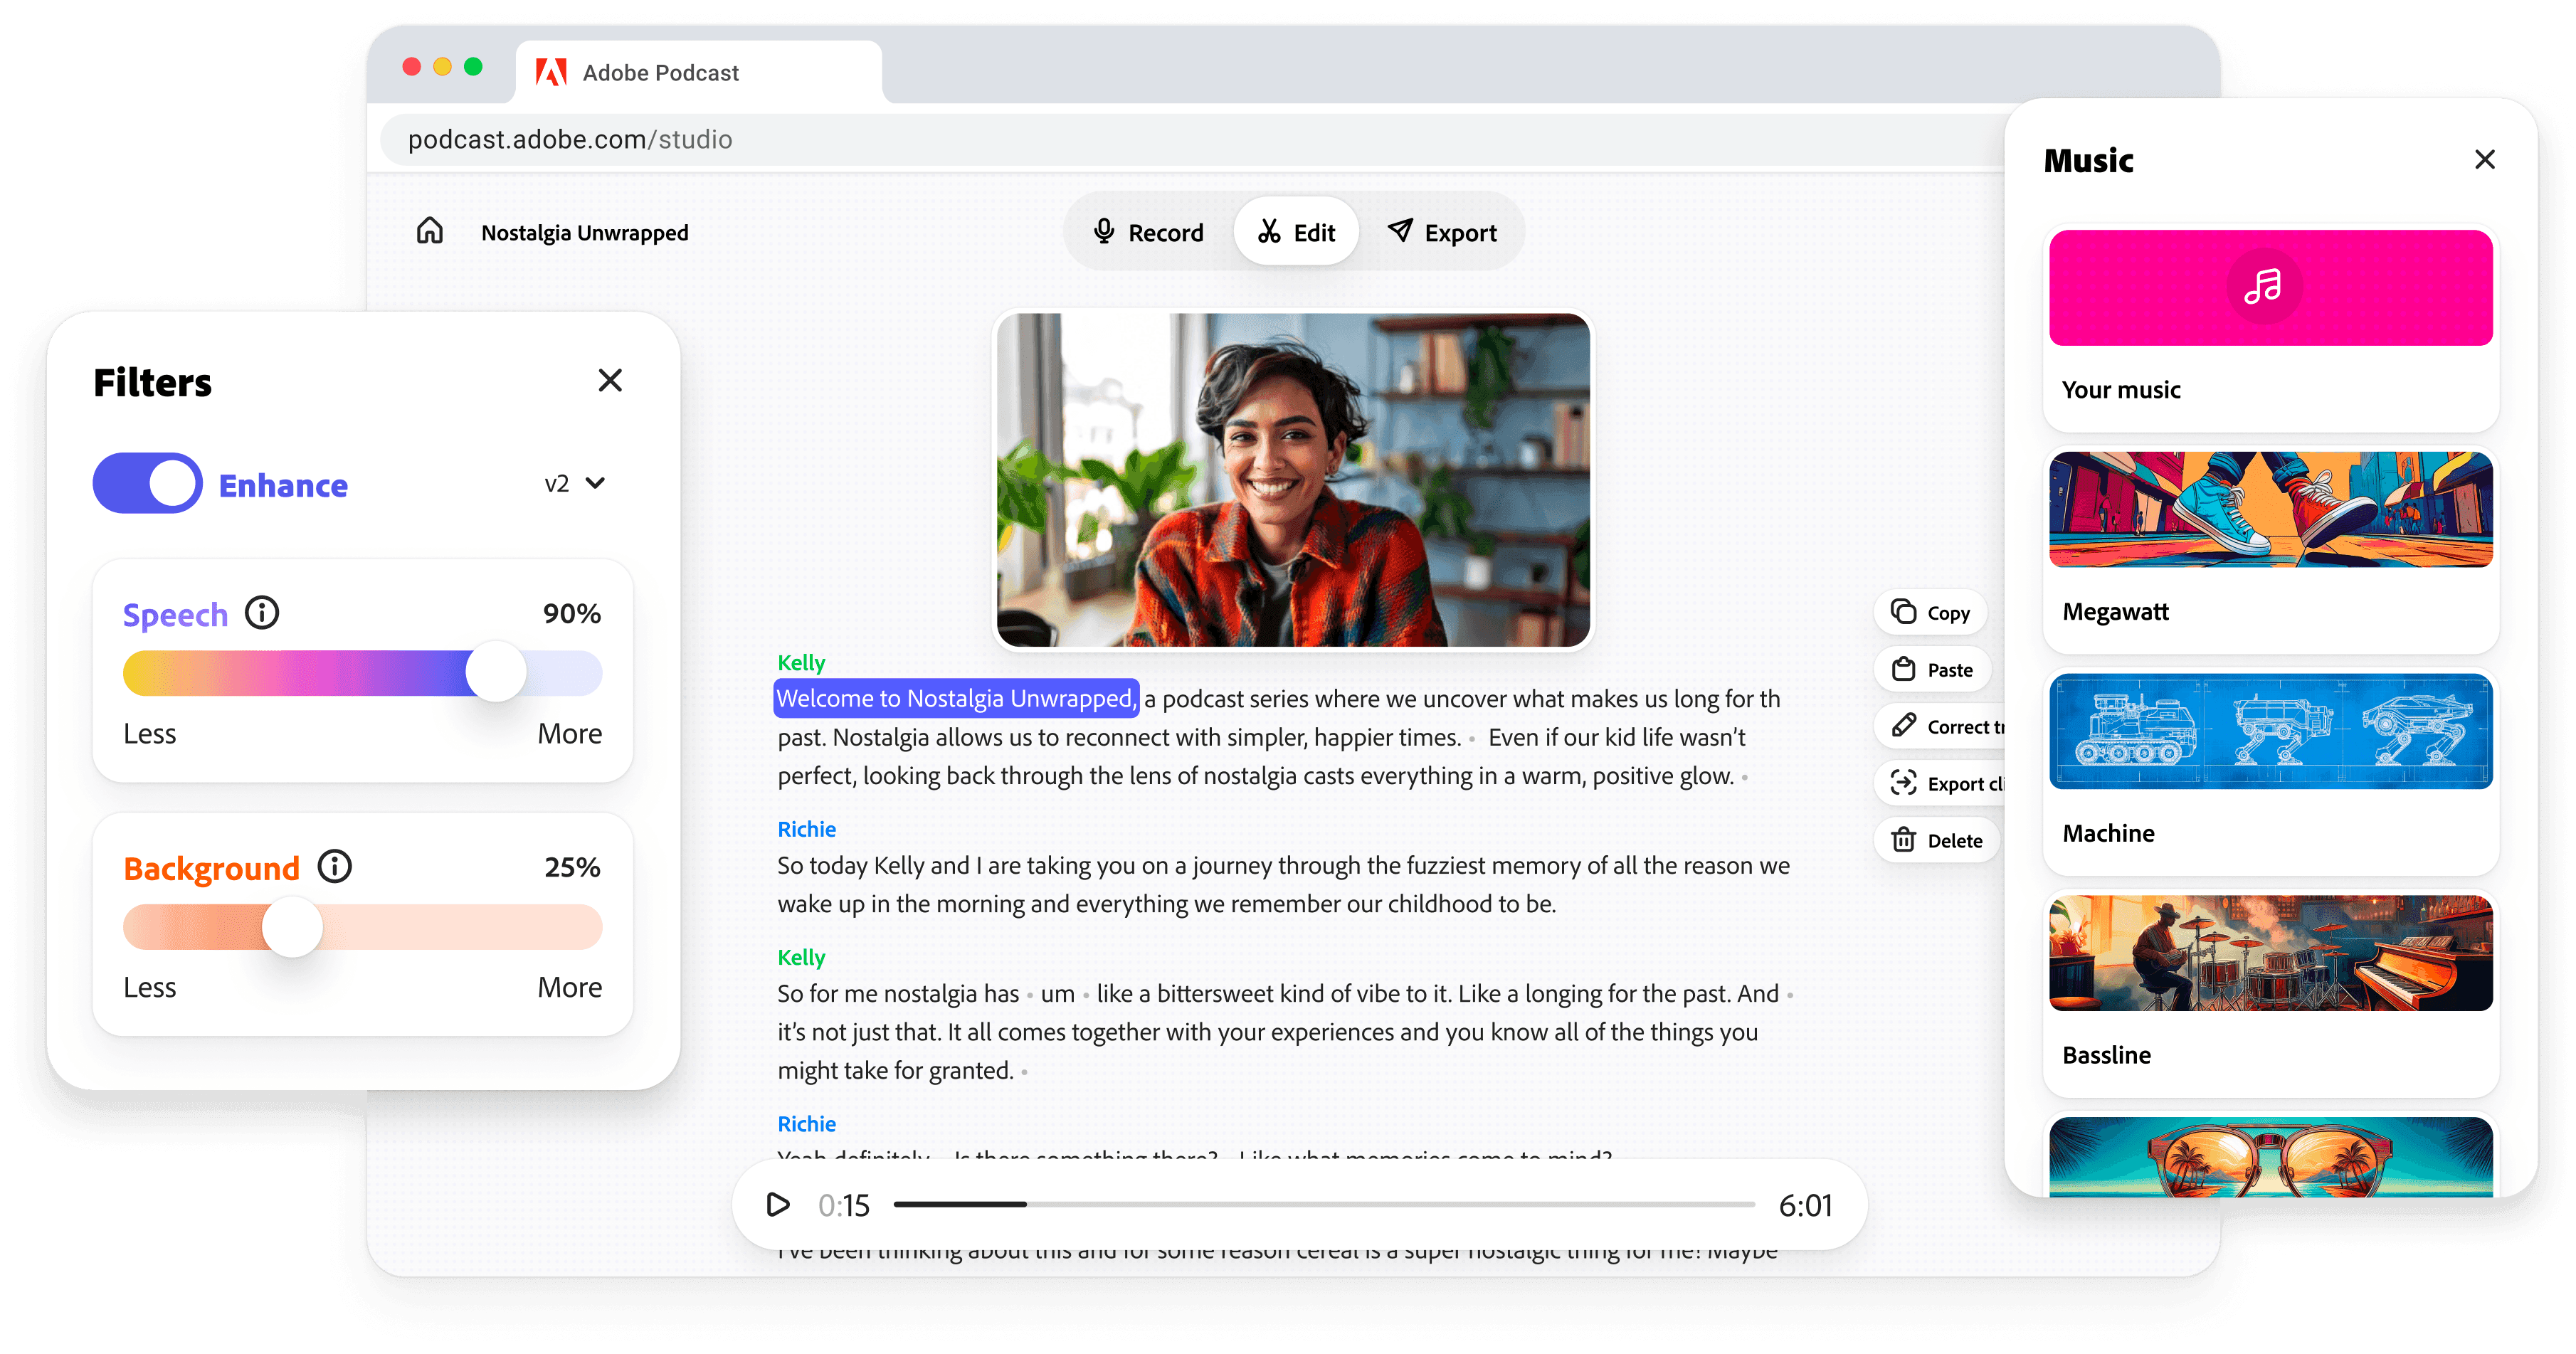
Task: Click the home icon beside Nostalgia Unwrapped
Action: click(x=430, y=231)
